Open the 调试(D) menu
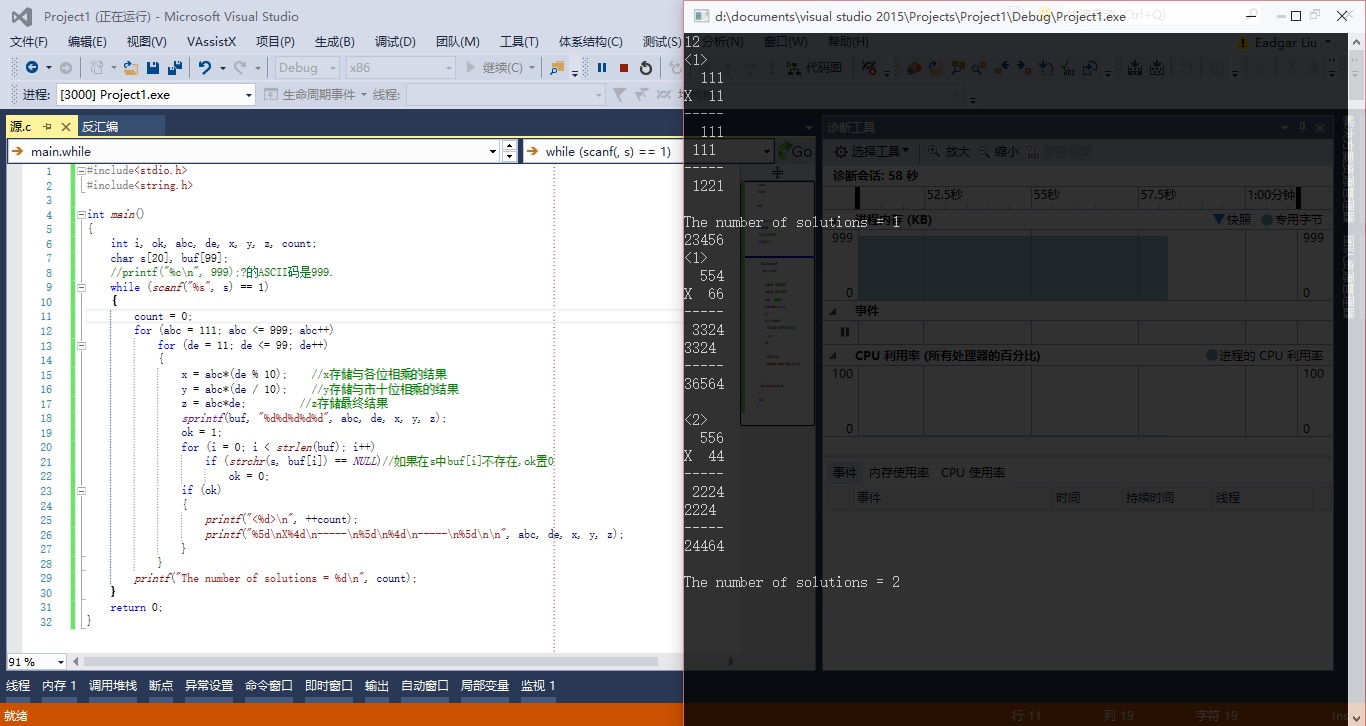The width and height of the screenshot is (1366, 726). tap(395, 41)
